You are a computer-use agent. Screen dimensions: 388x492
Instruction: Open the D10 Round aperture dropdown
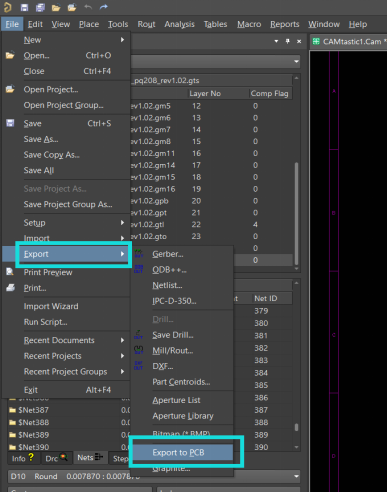(x=296, y=476)
